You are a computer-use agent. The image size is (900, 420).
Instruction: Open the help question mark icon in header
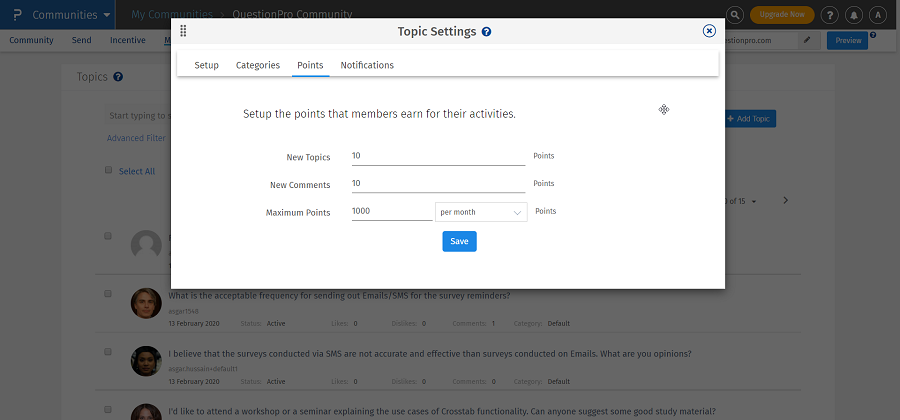point(829,15)
